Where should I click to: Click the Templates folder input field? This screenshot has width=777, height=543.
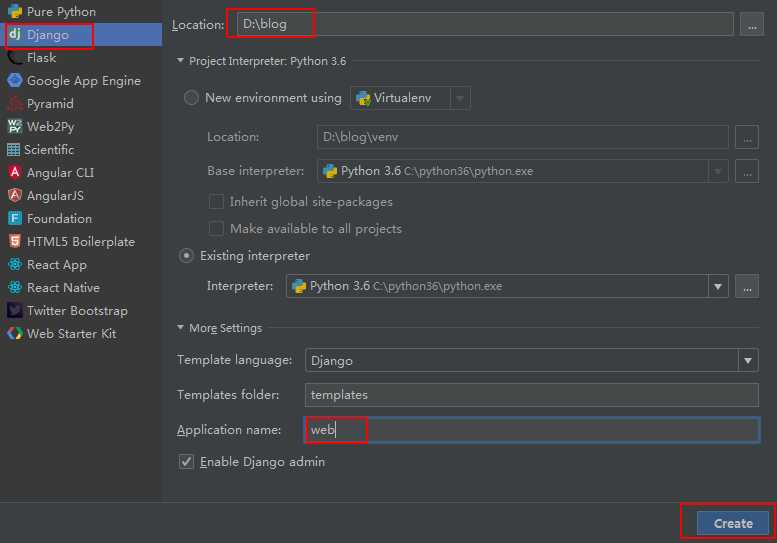(x=532, y=395)
